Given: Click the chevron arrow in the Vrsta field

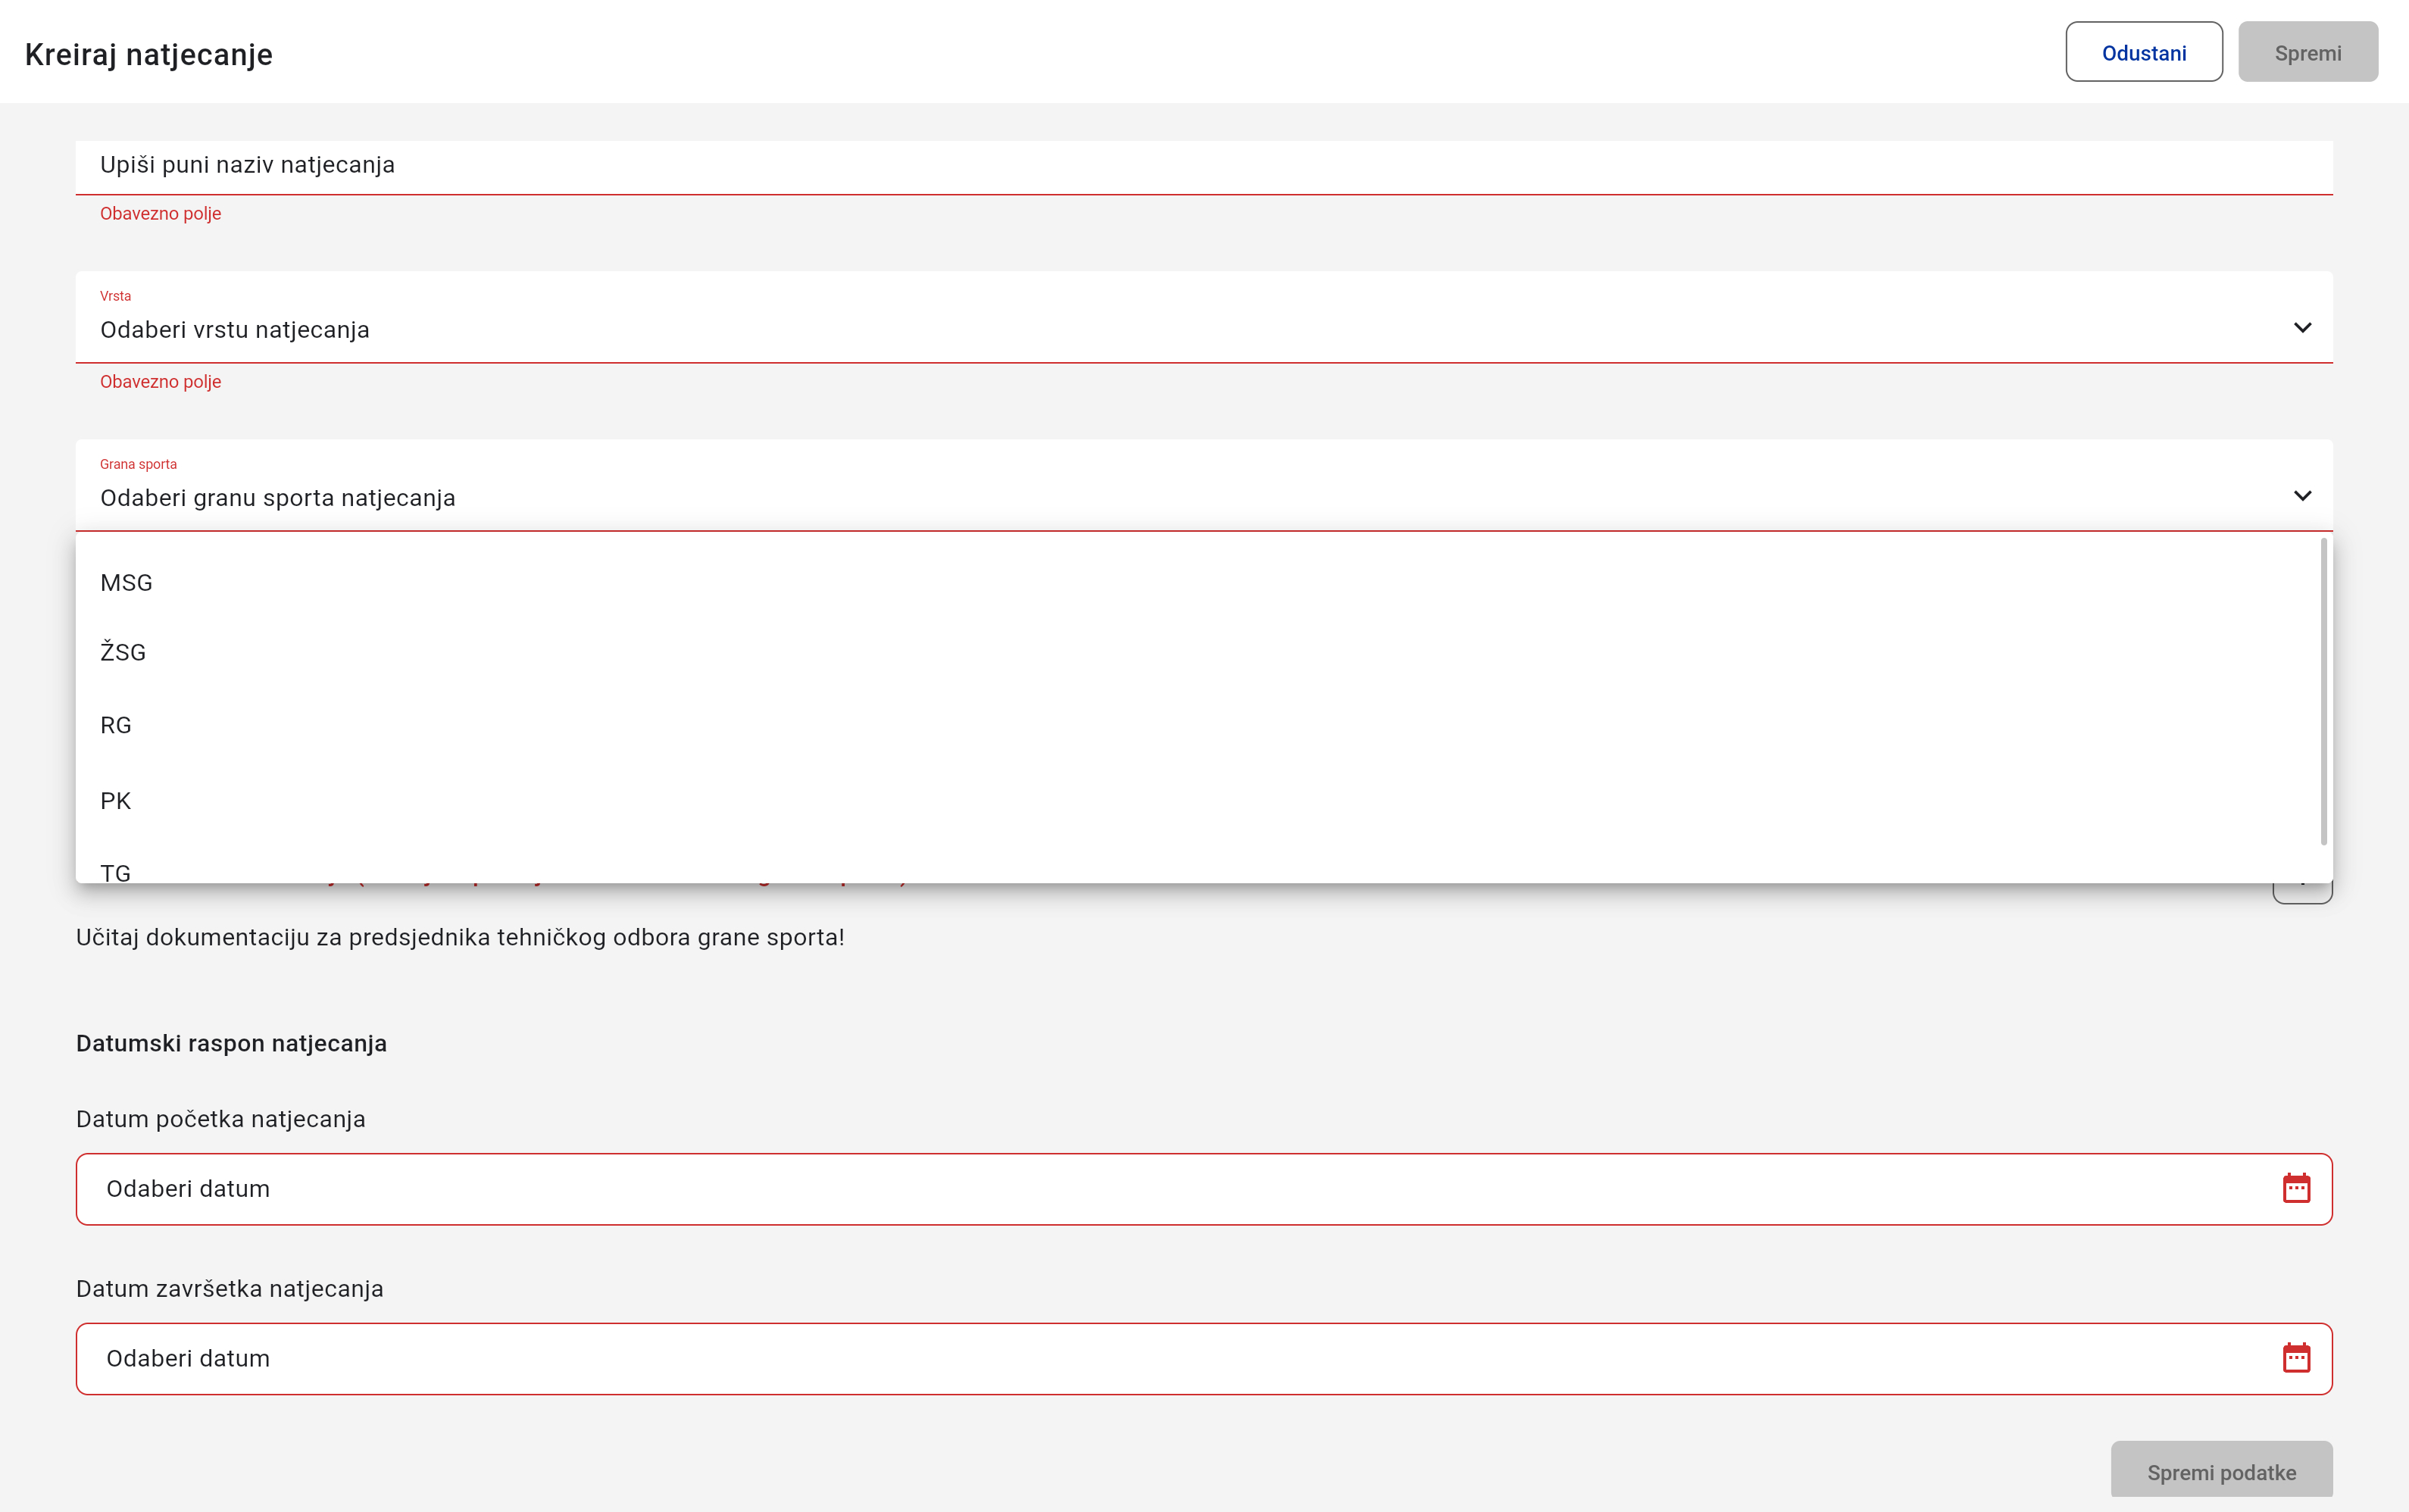Looking at the screenshot, I should point(2302,328).
